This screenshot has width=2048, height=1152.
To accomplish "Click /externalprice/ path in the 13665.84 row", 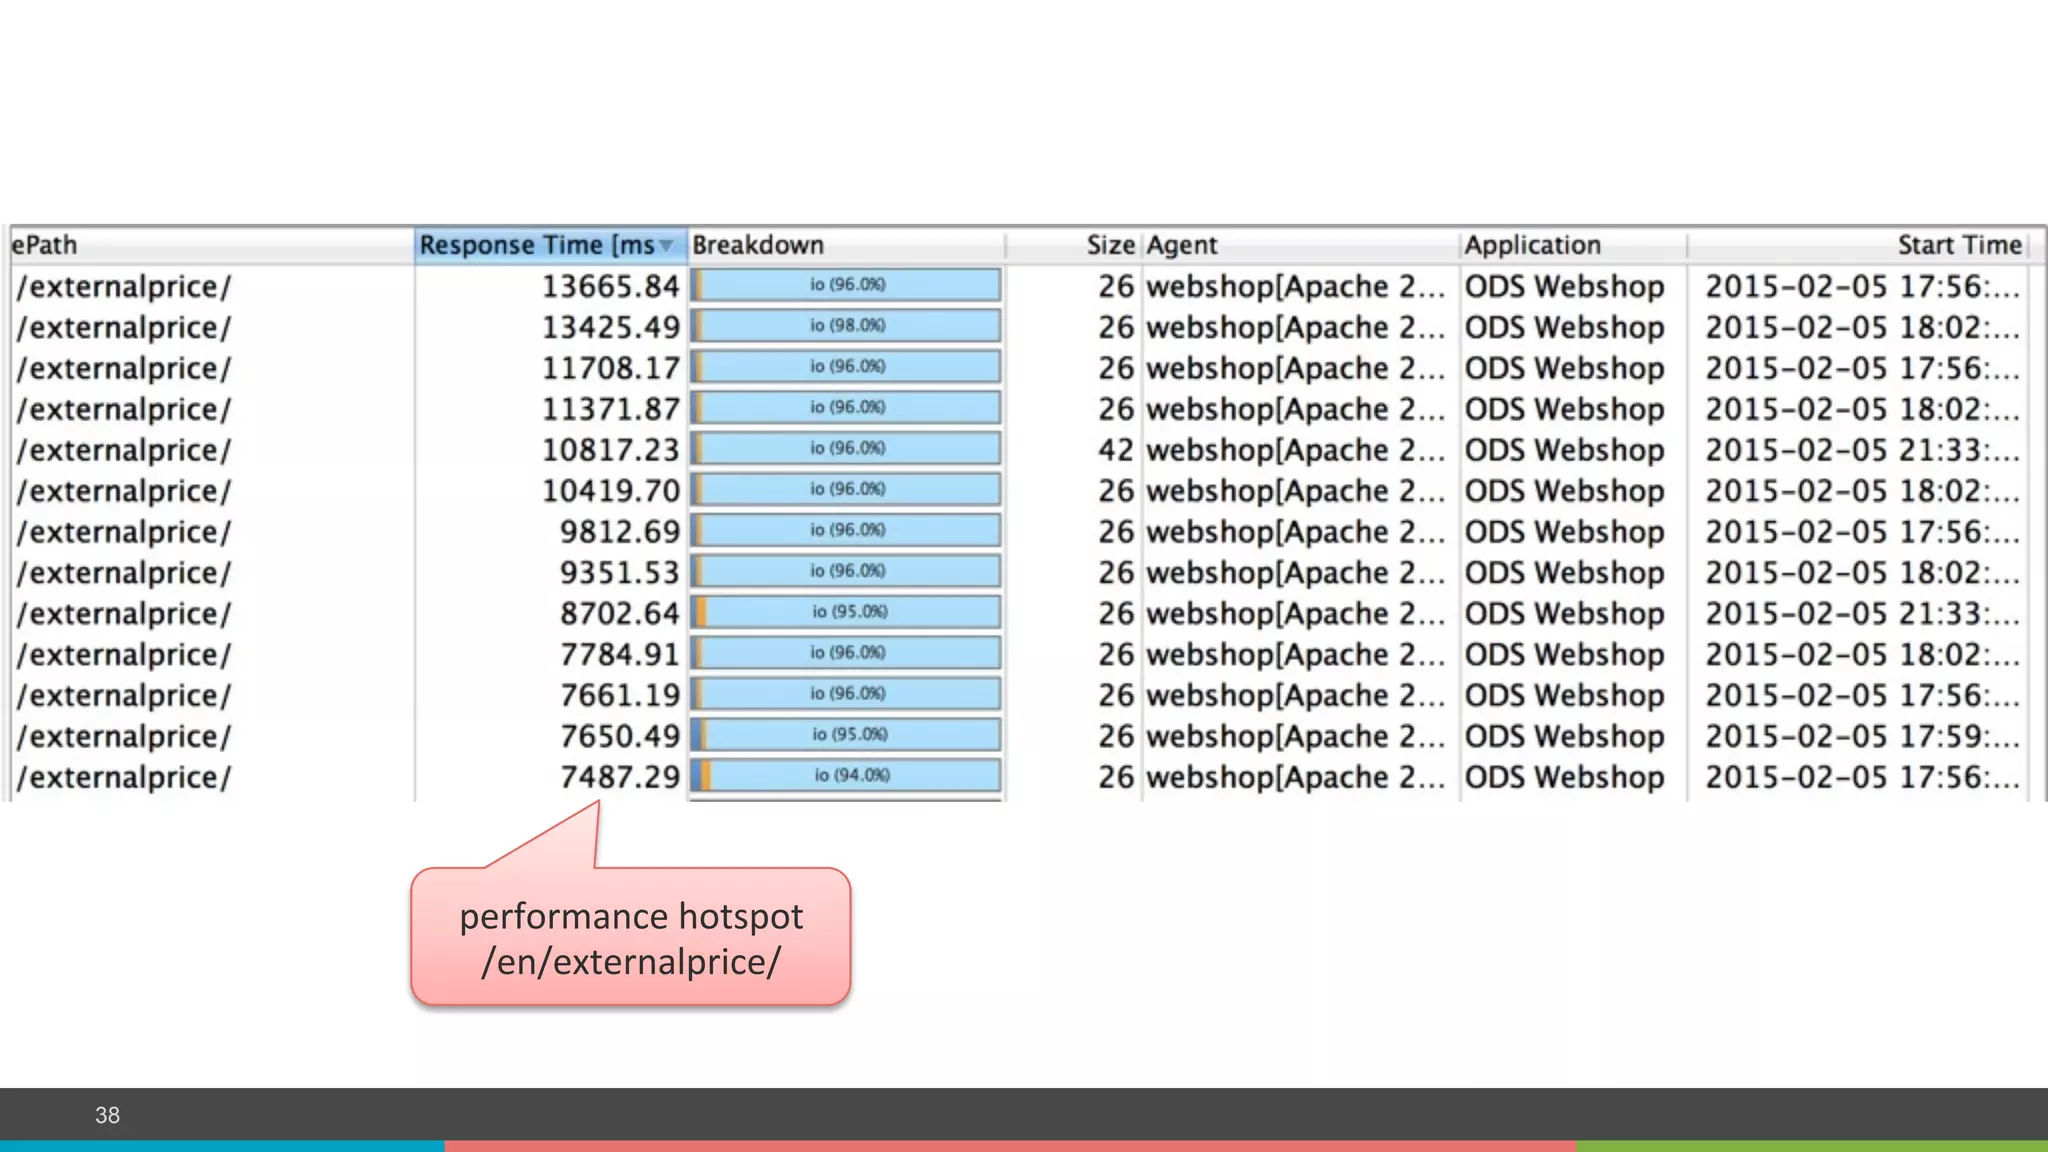I will pyautogui.click(x=123, y=287).
